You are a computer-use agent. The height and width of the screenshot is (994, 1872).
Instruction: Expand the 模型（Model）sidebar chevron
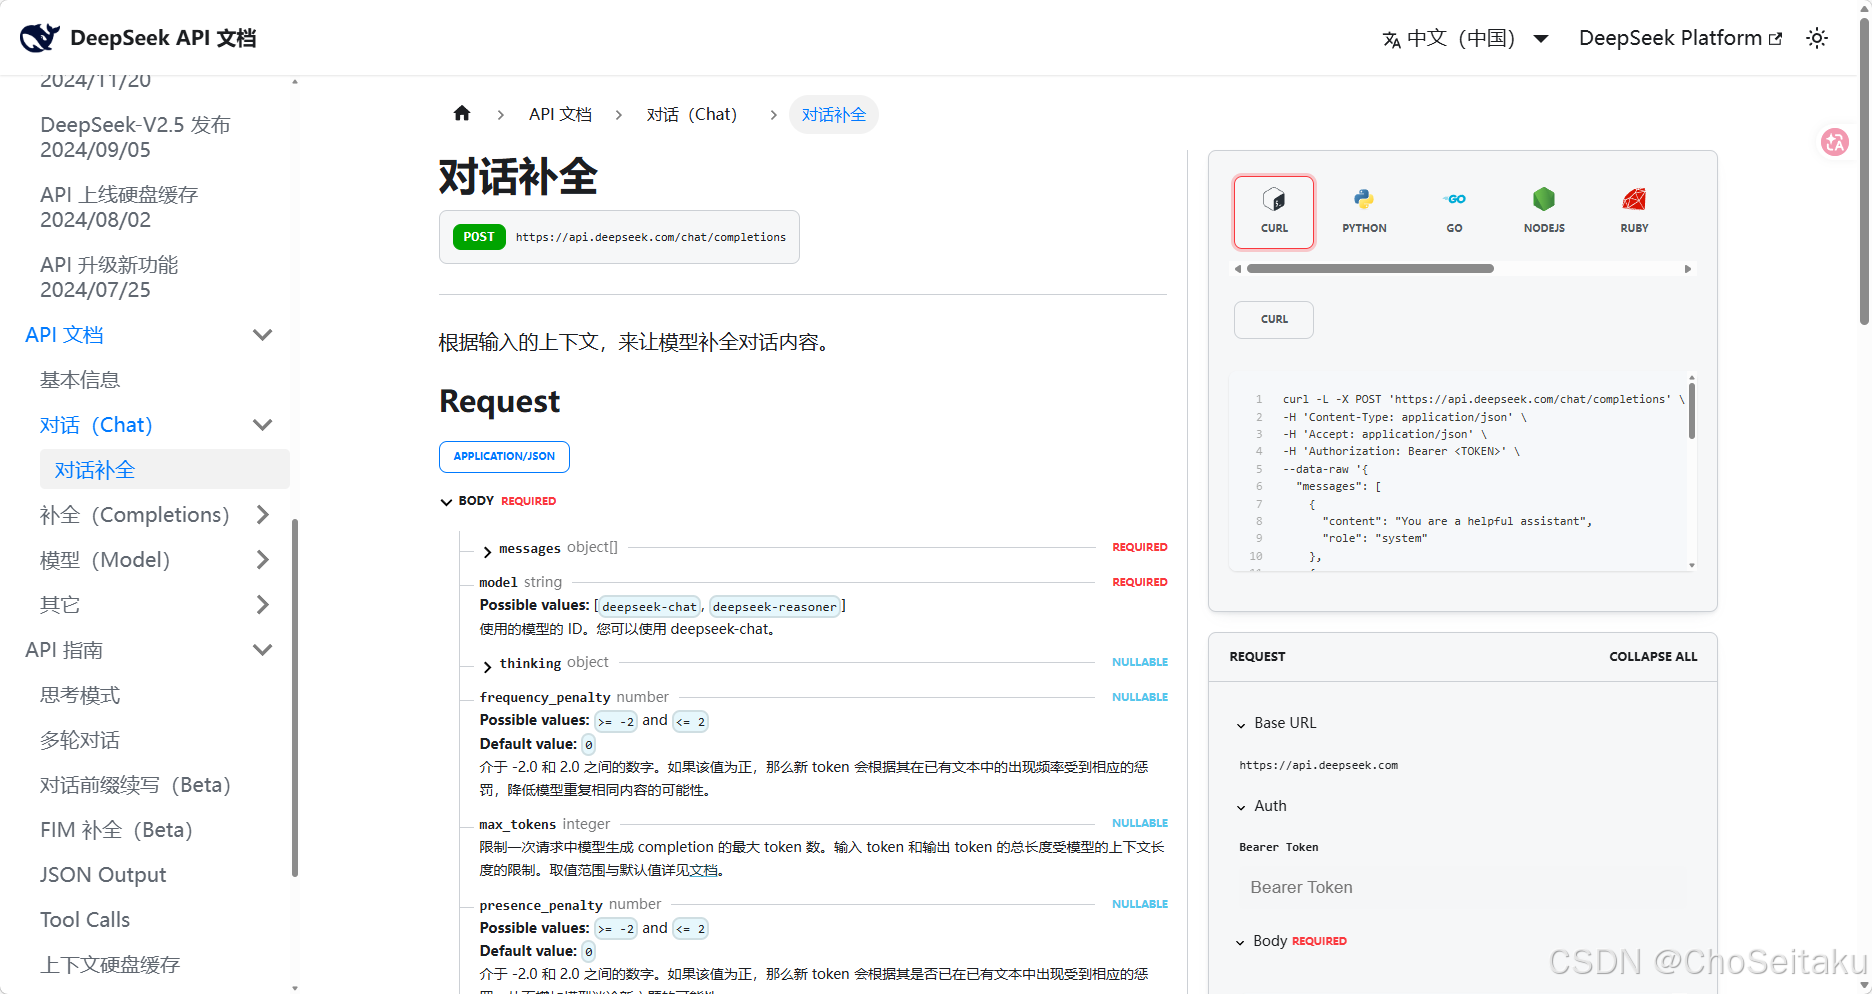[x=263, y=560]
